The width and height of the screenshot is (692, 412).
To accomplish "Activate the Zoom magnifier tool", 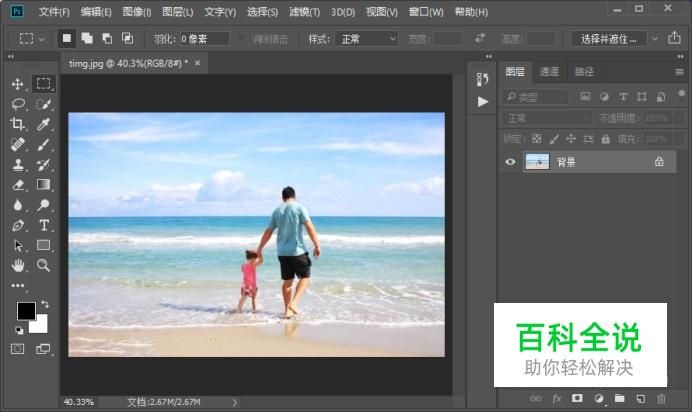I will 44,265.
